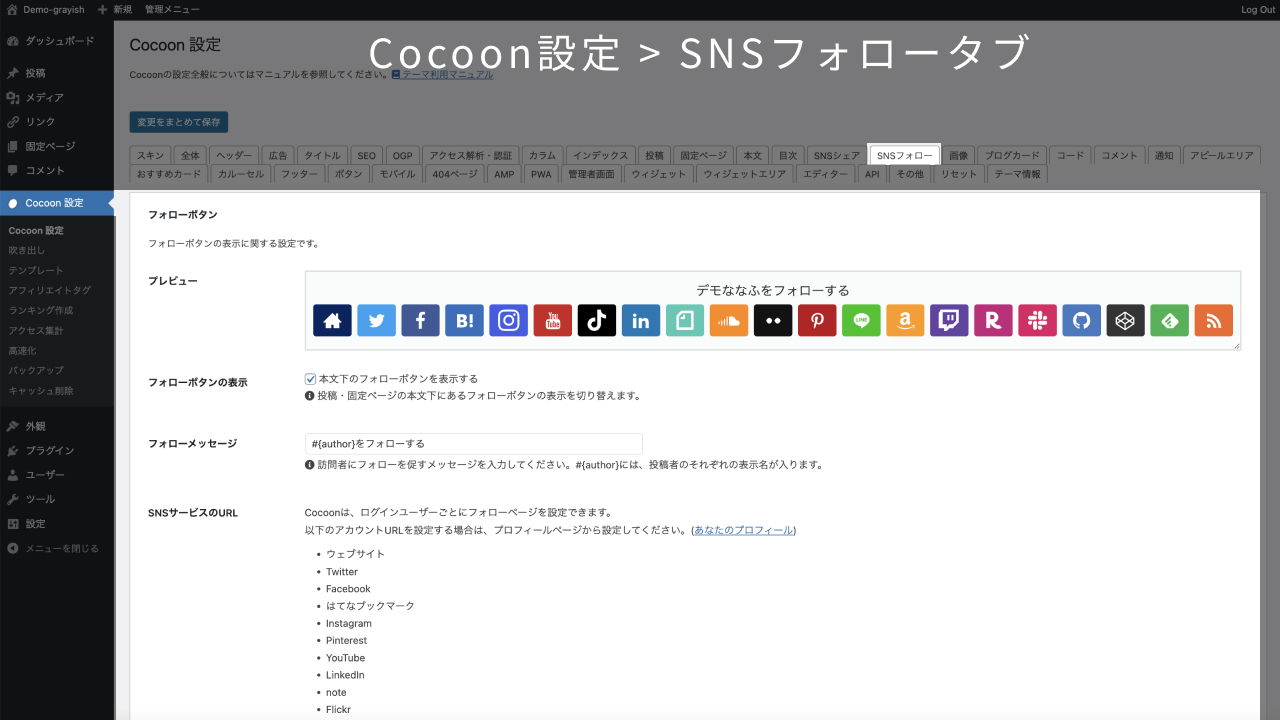Click the Rakuten ROOM follow icon
Viewport: 1280px width, 720px height.
pos(993,320)
